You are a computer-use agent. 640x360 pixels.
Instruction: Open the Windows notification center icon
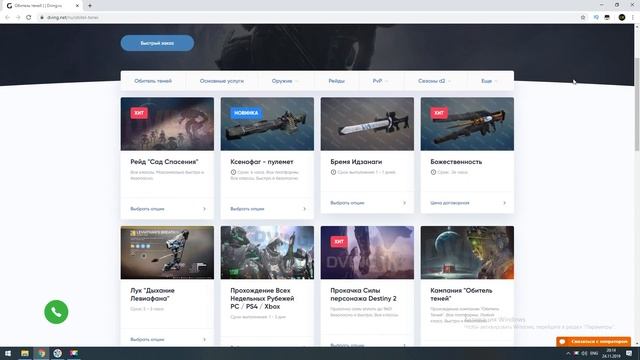pyautogui.click(x=629, y=353)
